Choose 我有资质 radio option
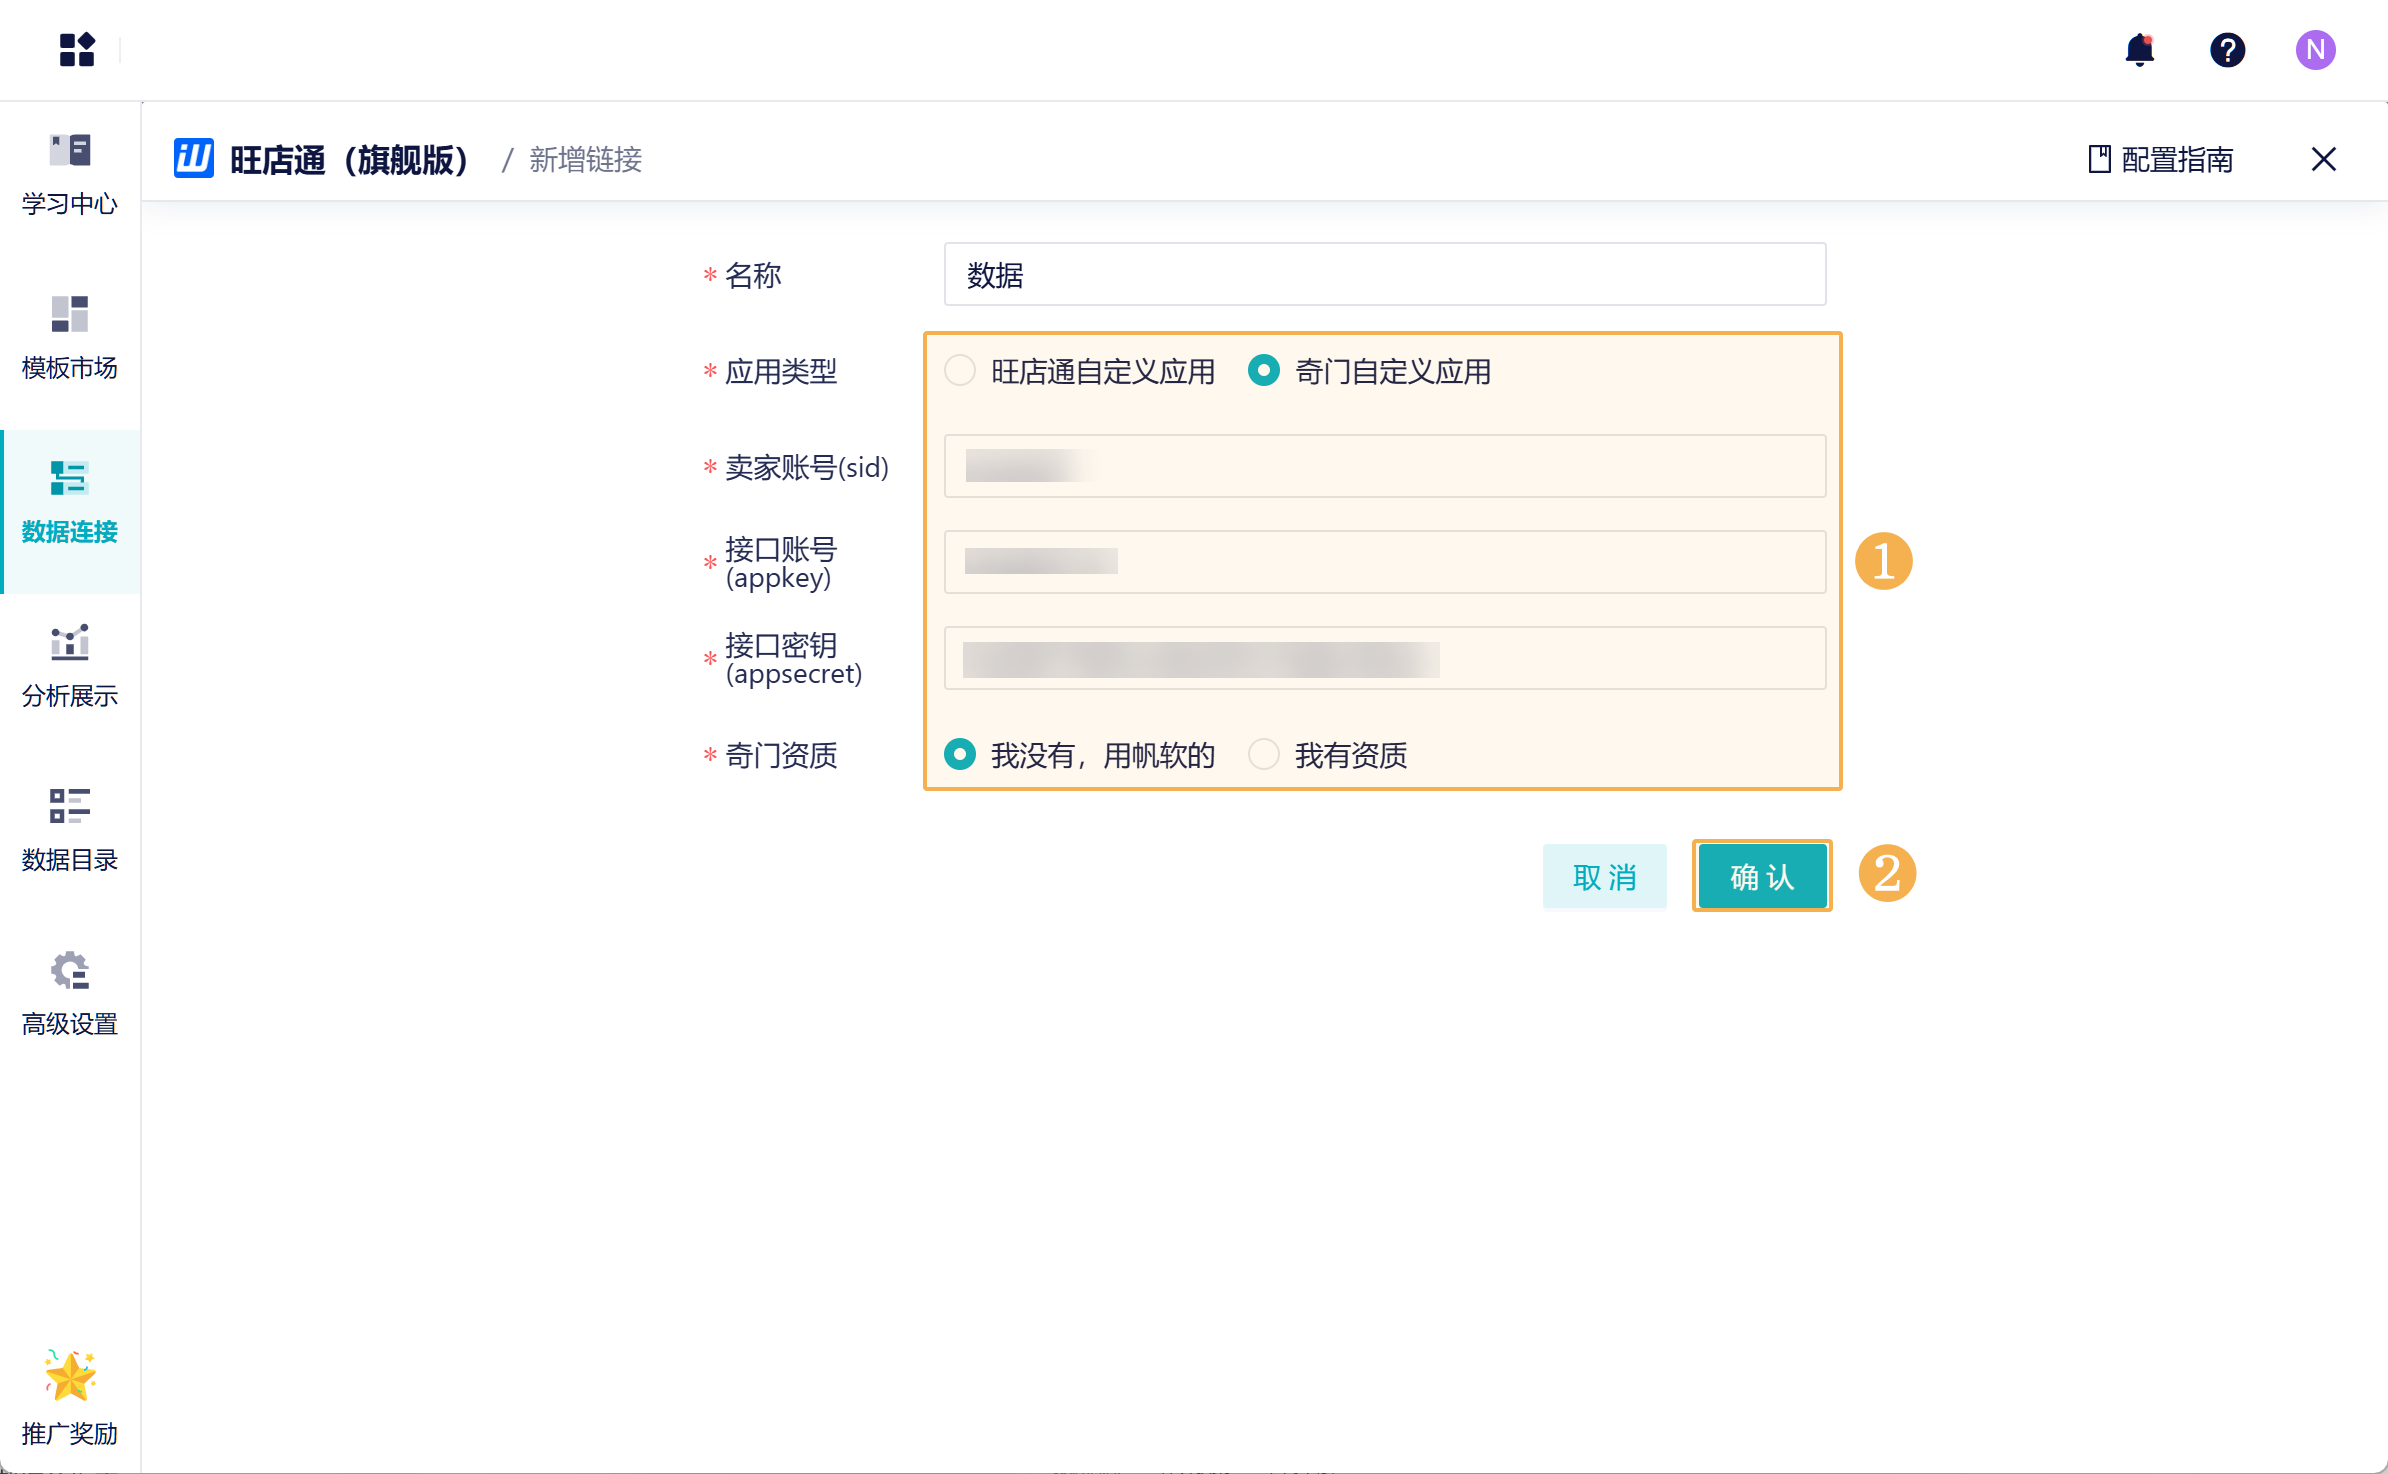The height and width of the screenshot is (1474, 2388). 1264,754
